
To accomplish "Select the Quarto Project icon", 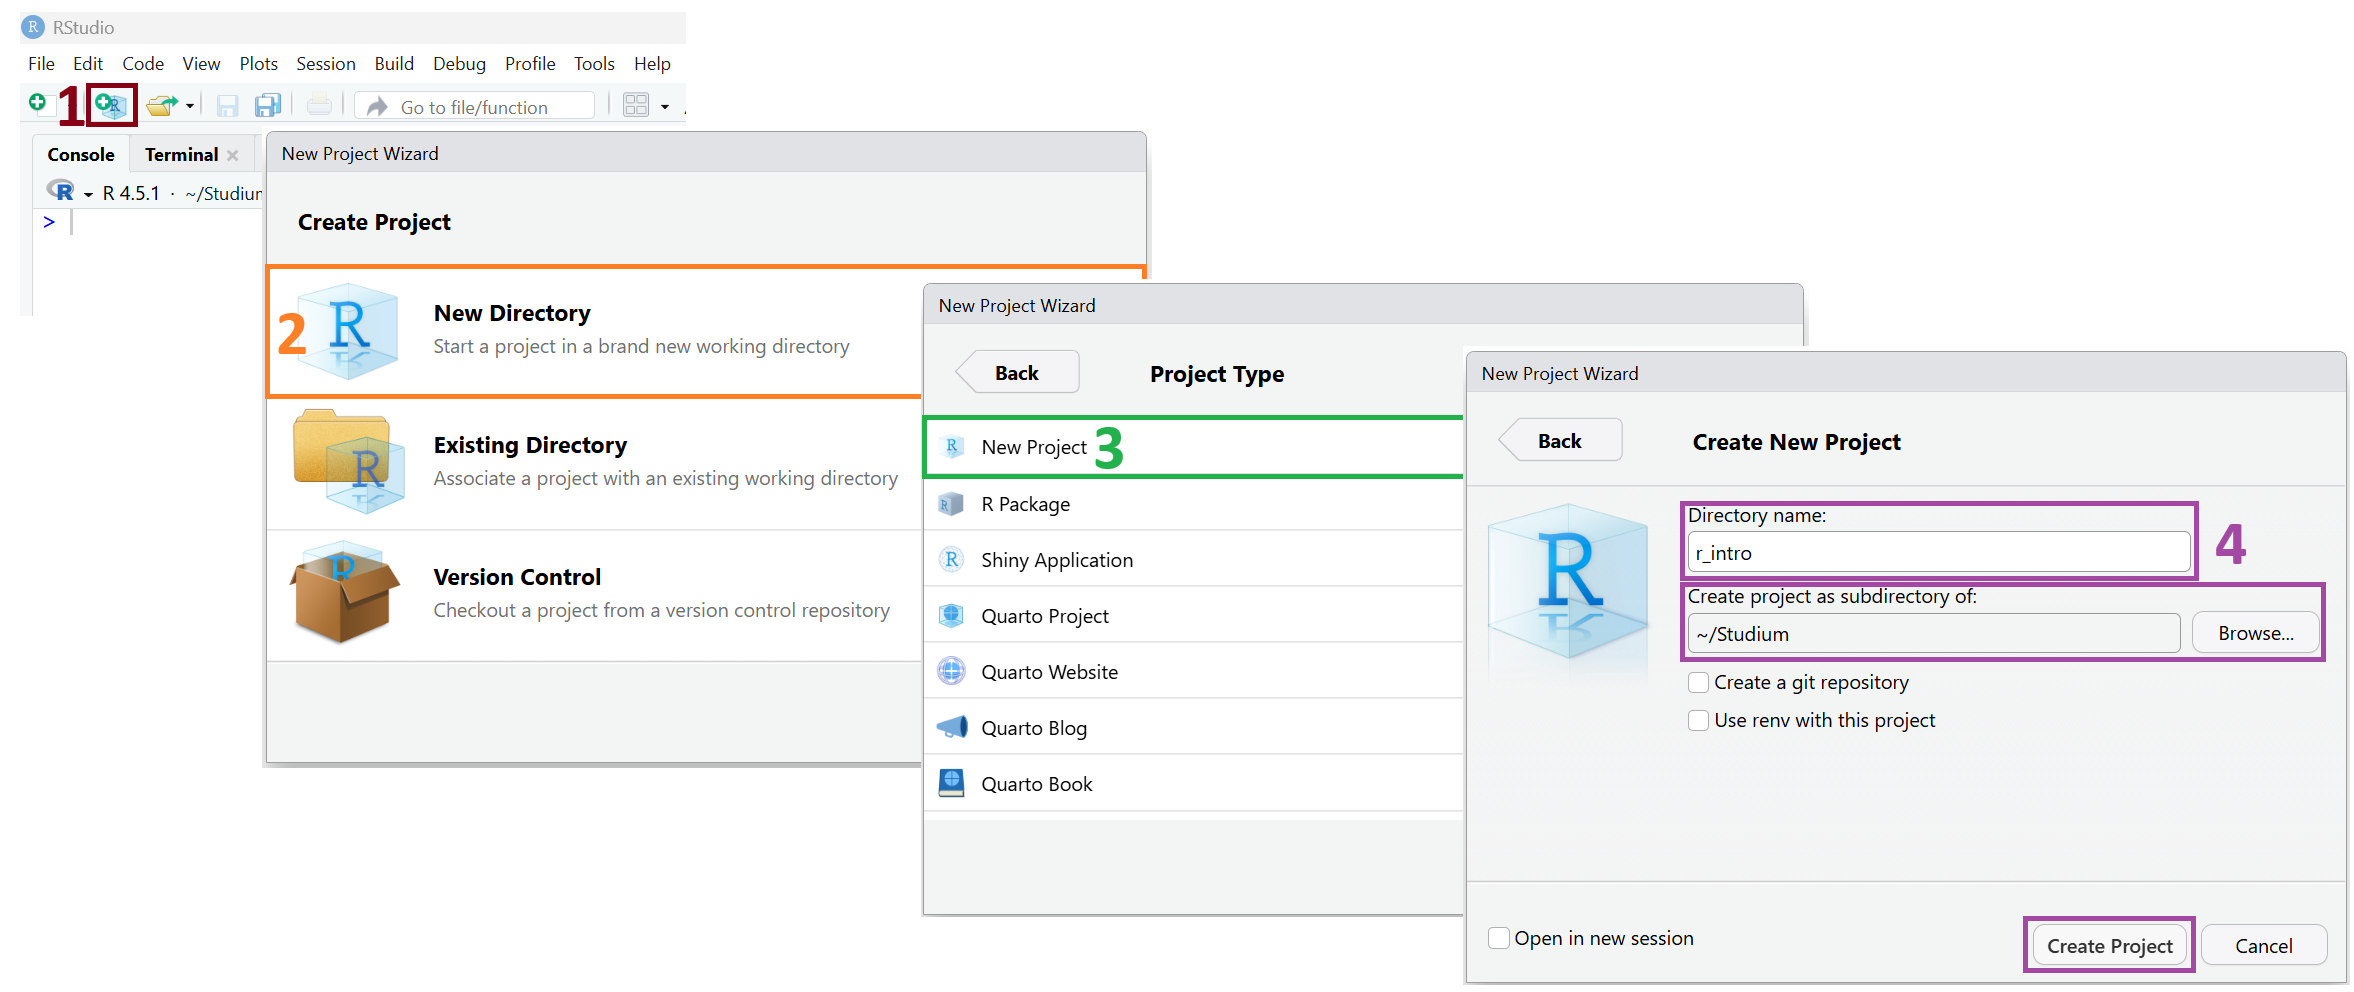I will [951, 616].
